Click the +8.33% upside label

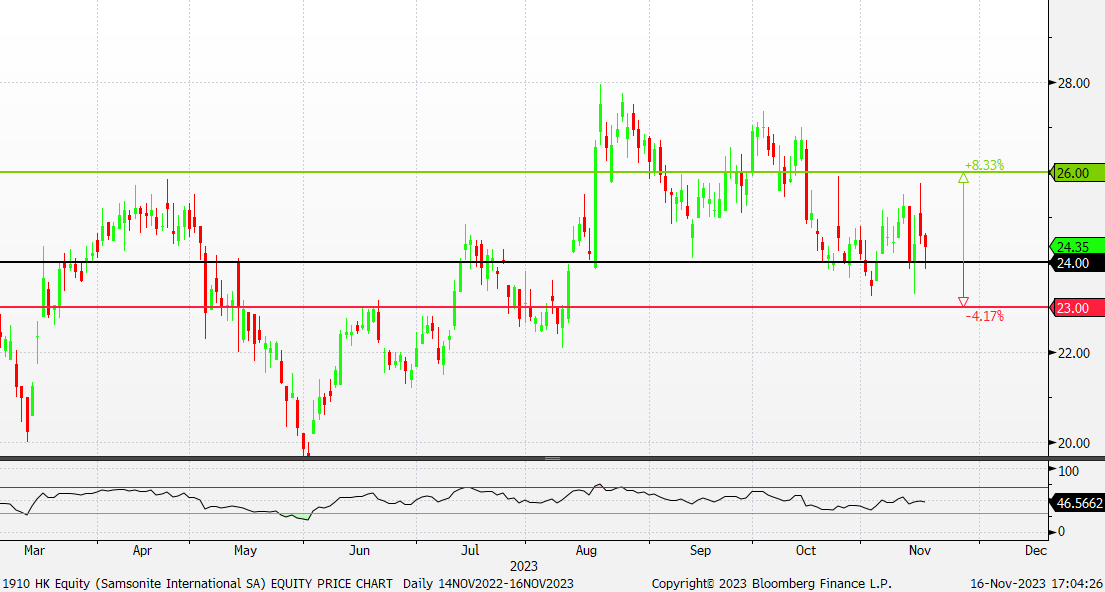click(984, 166)
